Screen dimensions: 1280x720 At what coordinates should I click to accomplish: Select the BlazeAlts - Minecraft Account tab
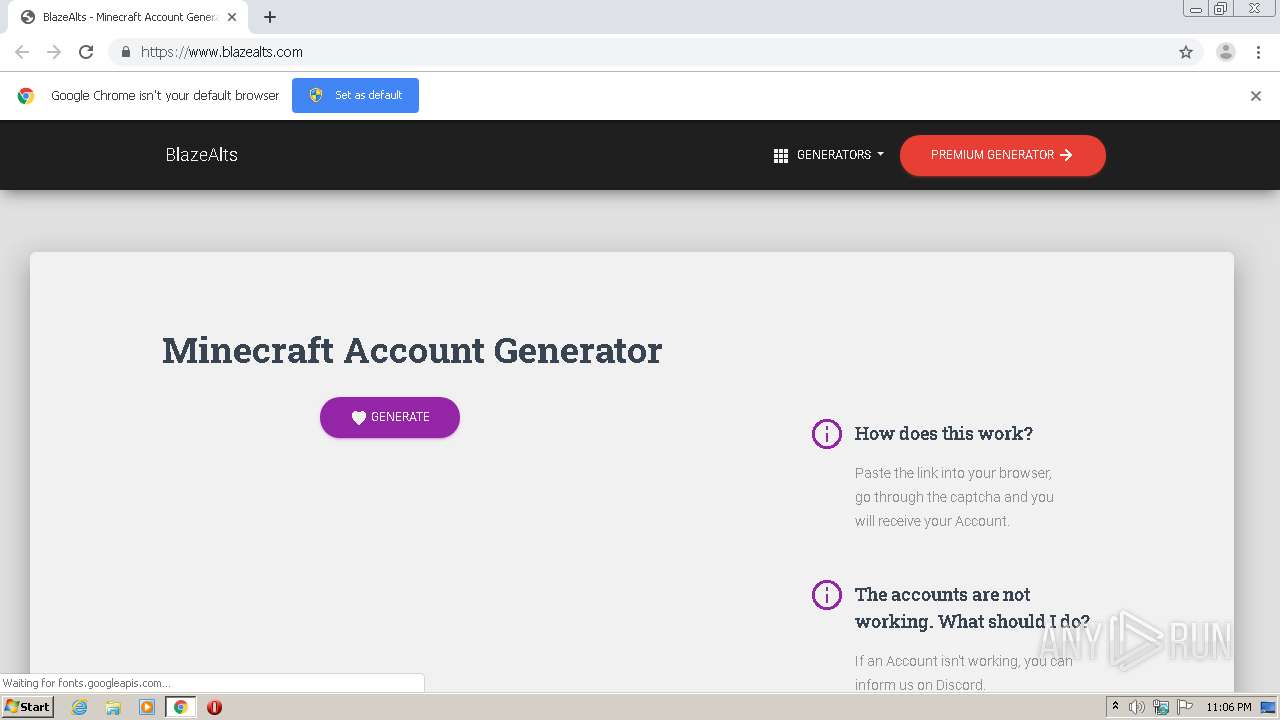tap(130, 17)
